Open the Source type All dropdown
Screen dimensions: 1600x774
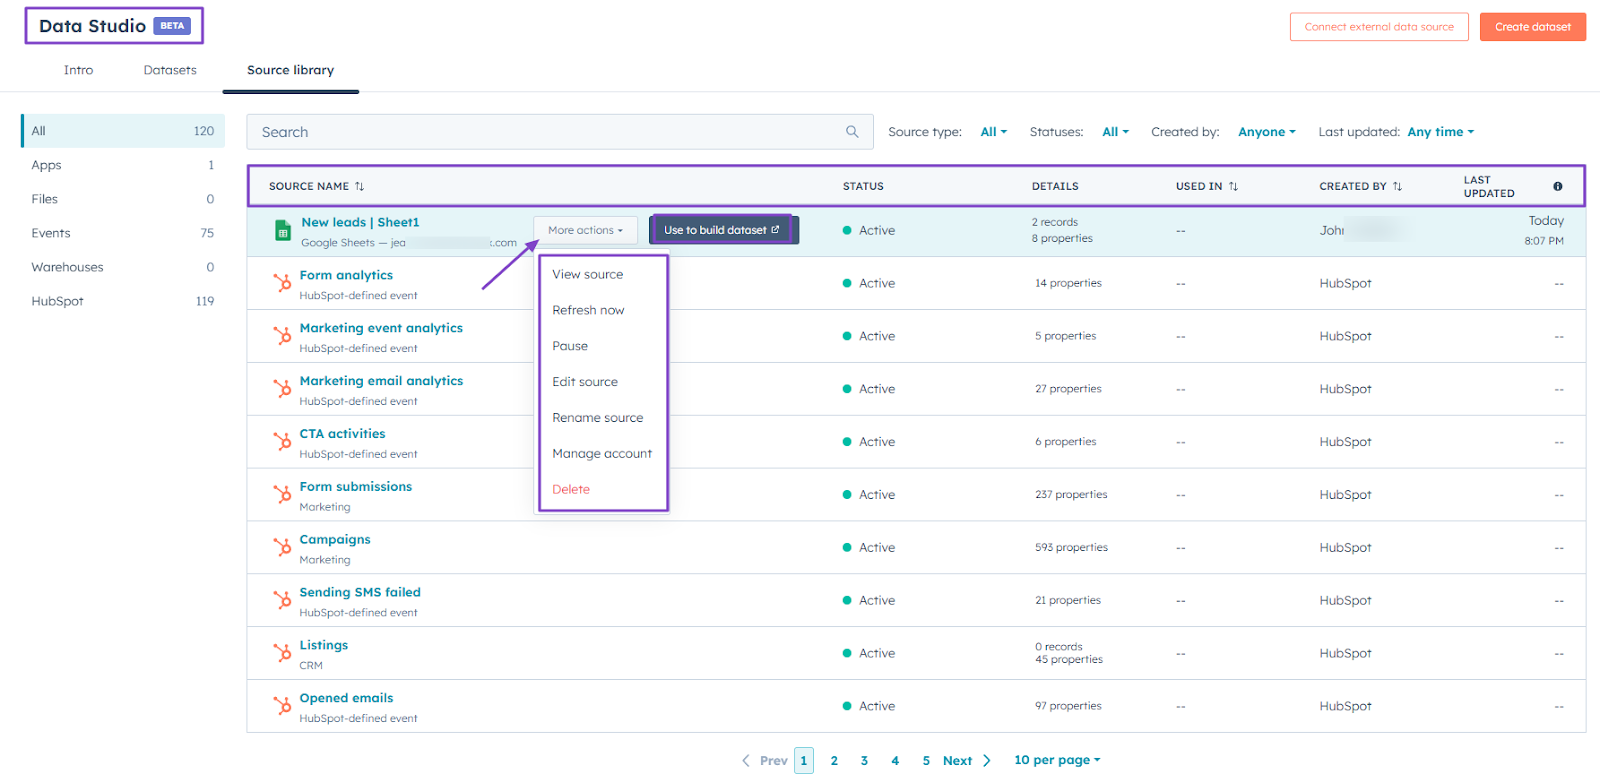994,132
